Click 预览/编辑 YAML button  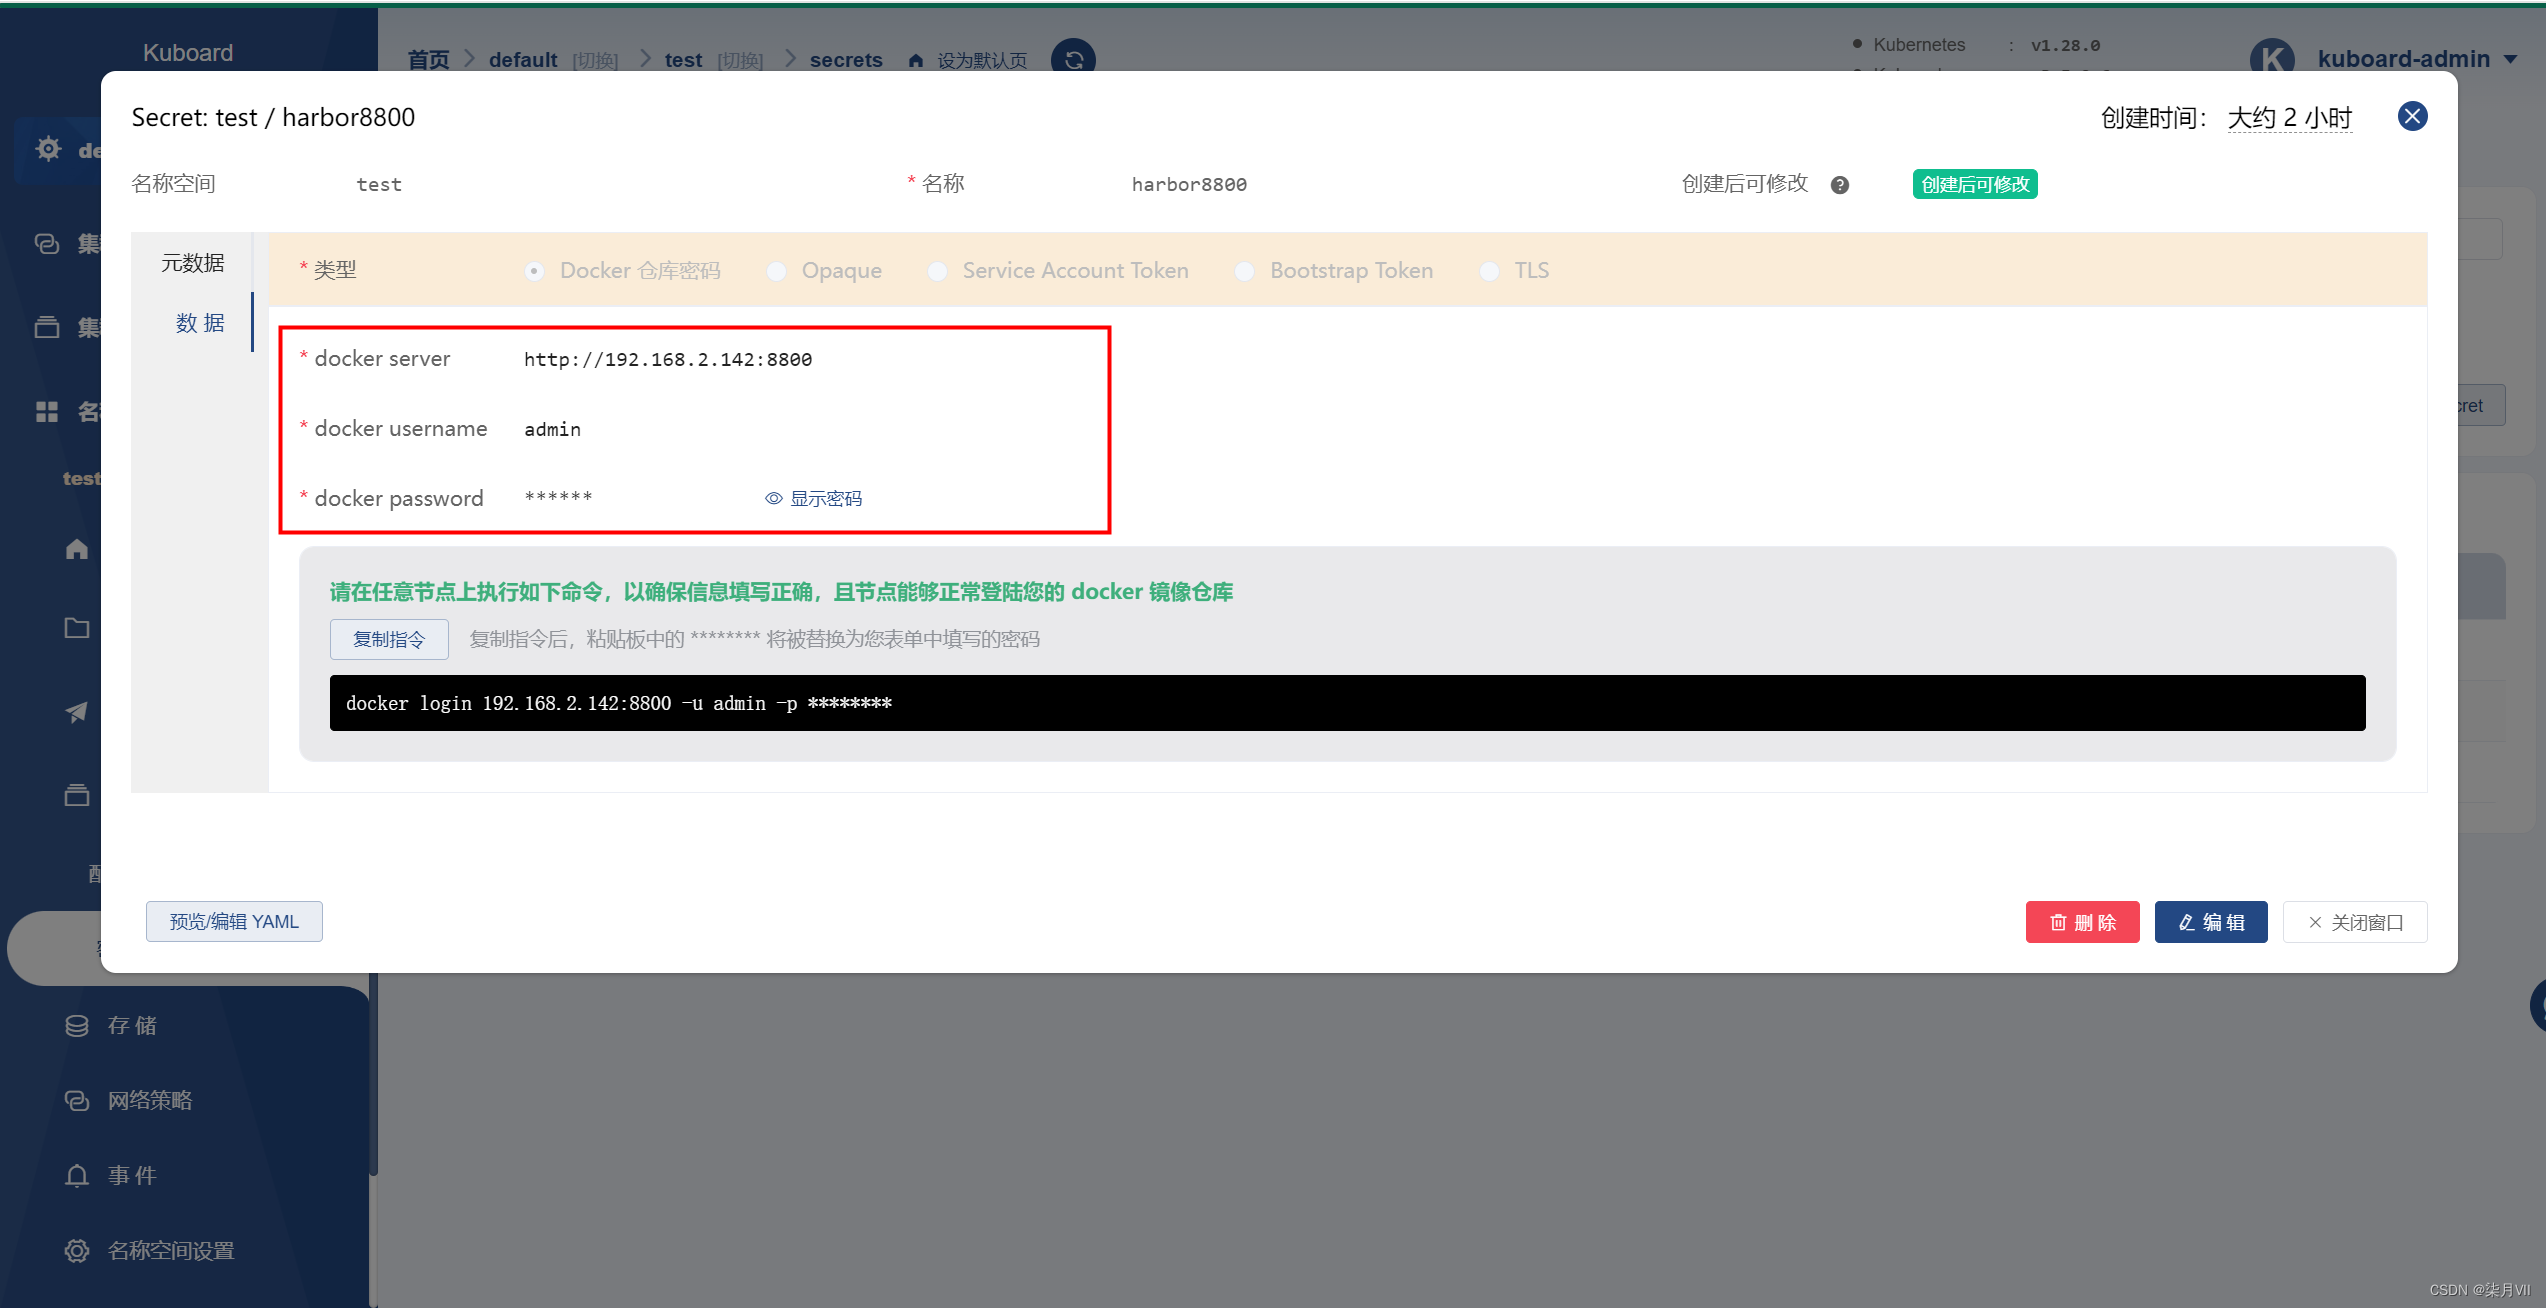click(x=232, y=921)
